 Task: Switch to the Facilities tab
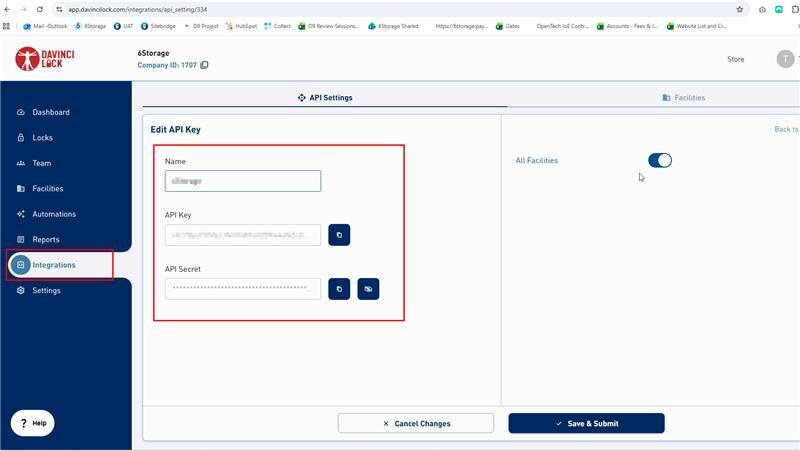click(683, 98)
